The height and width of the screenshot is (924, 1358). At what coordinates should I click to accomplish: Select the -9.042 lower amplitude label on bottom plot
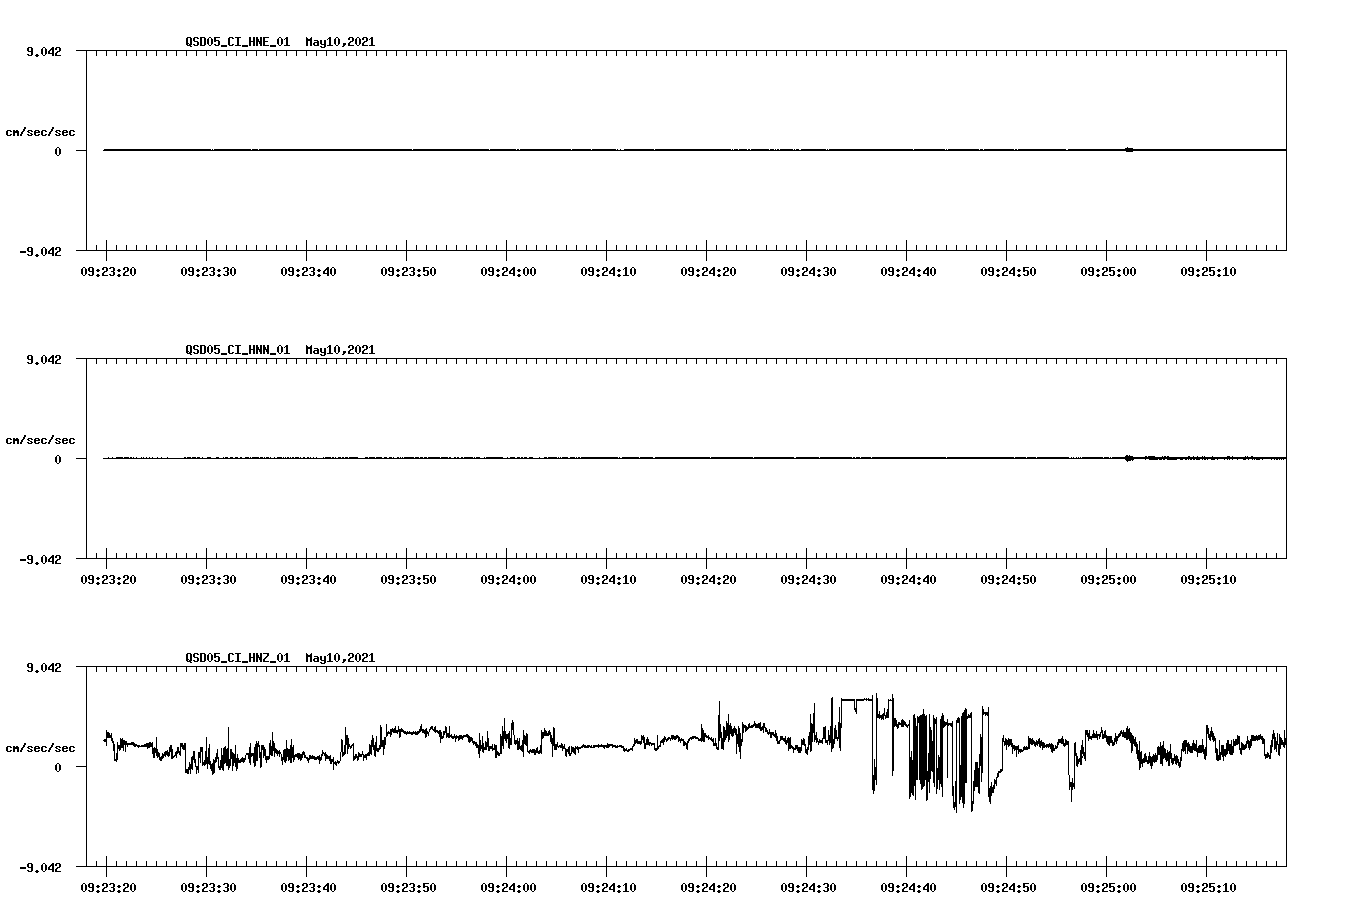(x=42, y=868)
